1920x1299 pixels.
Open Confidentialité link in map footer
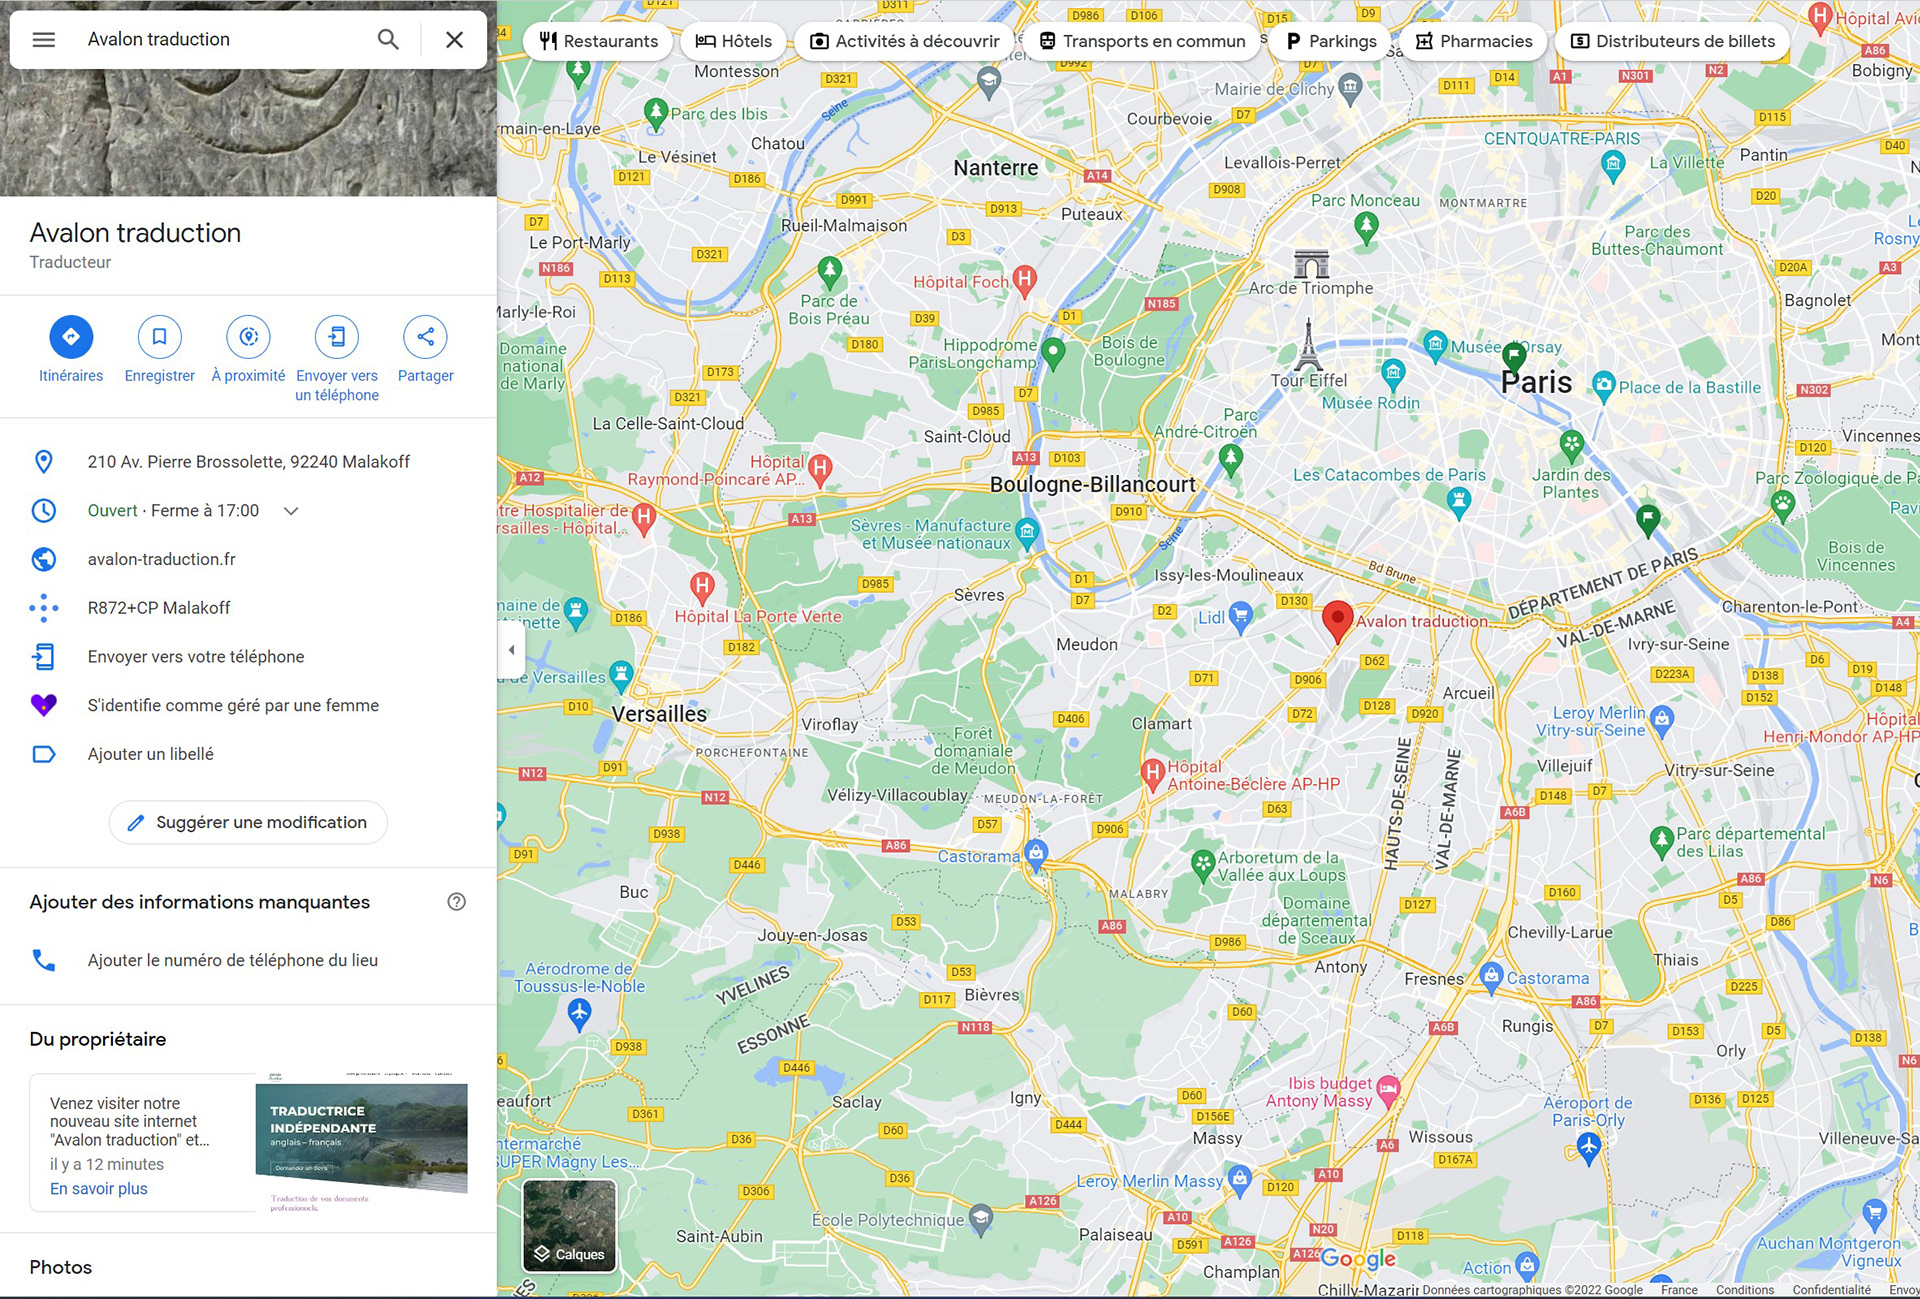point(1831,1290)
